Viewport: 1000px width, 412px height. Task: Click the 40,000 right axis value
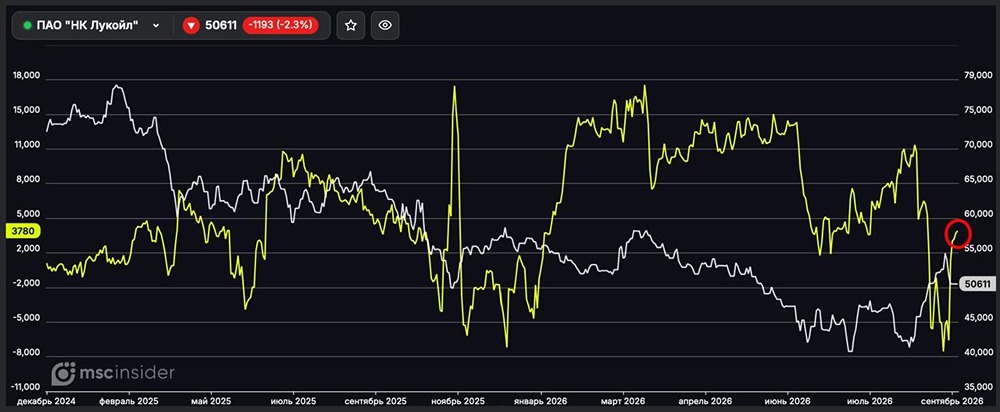tap(978, 353)
